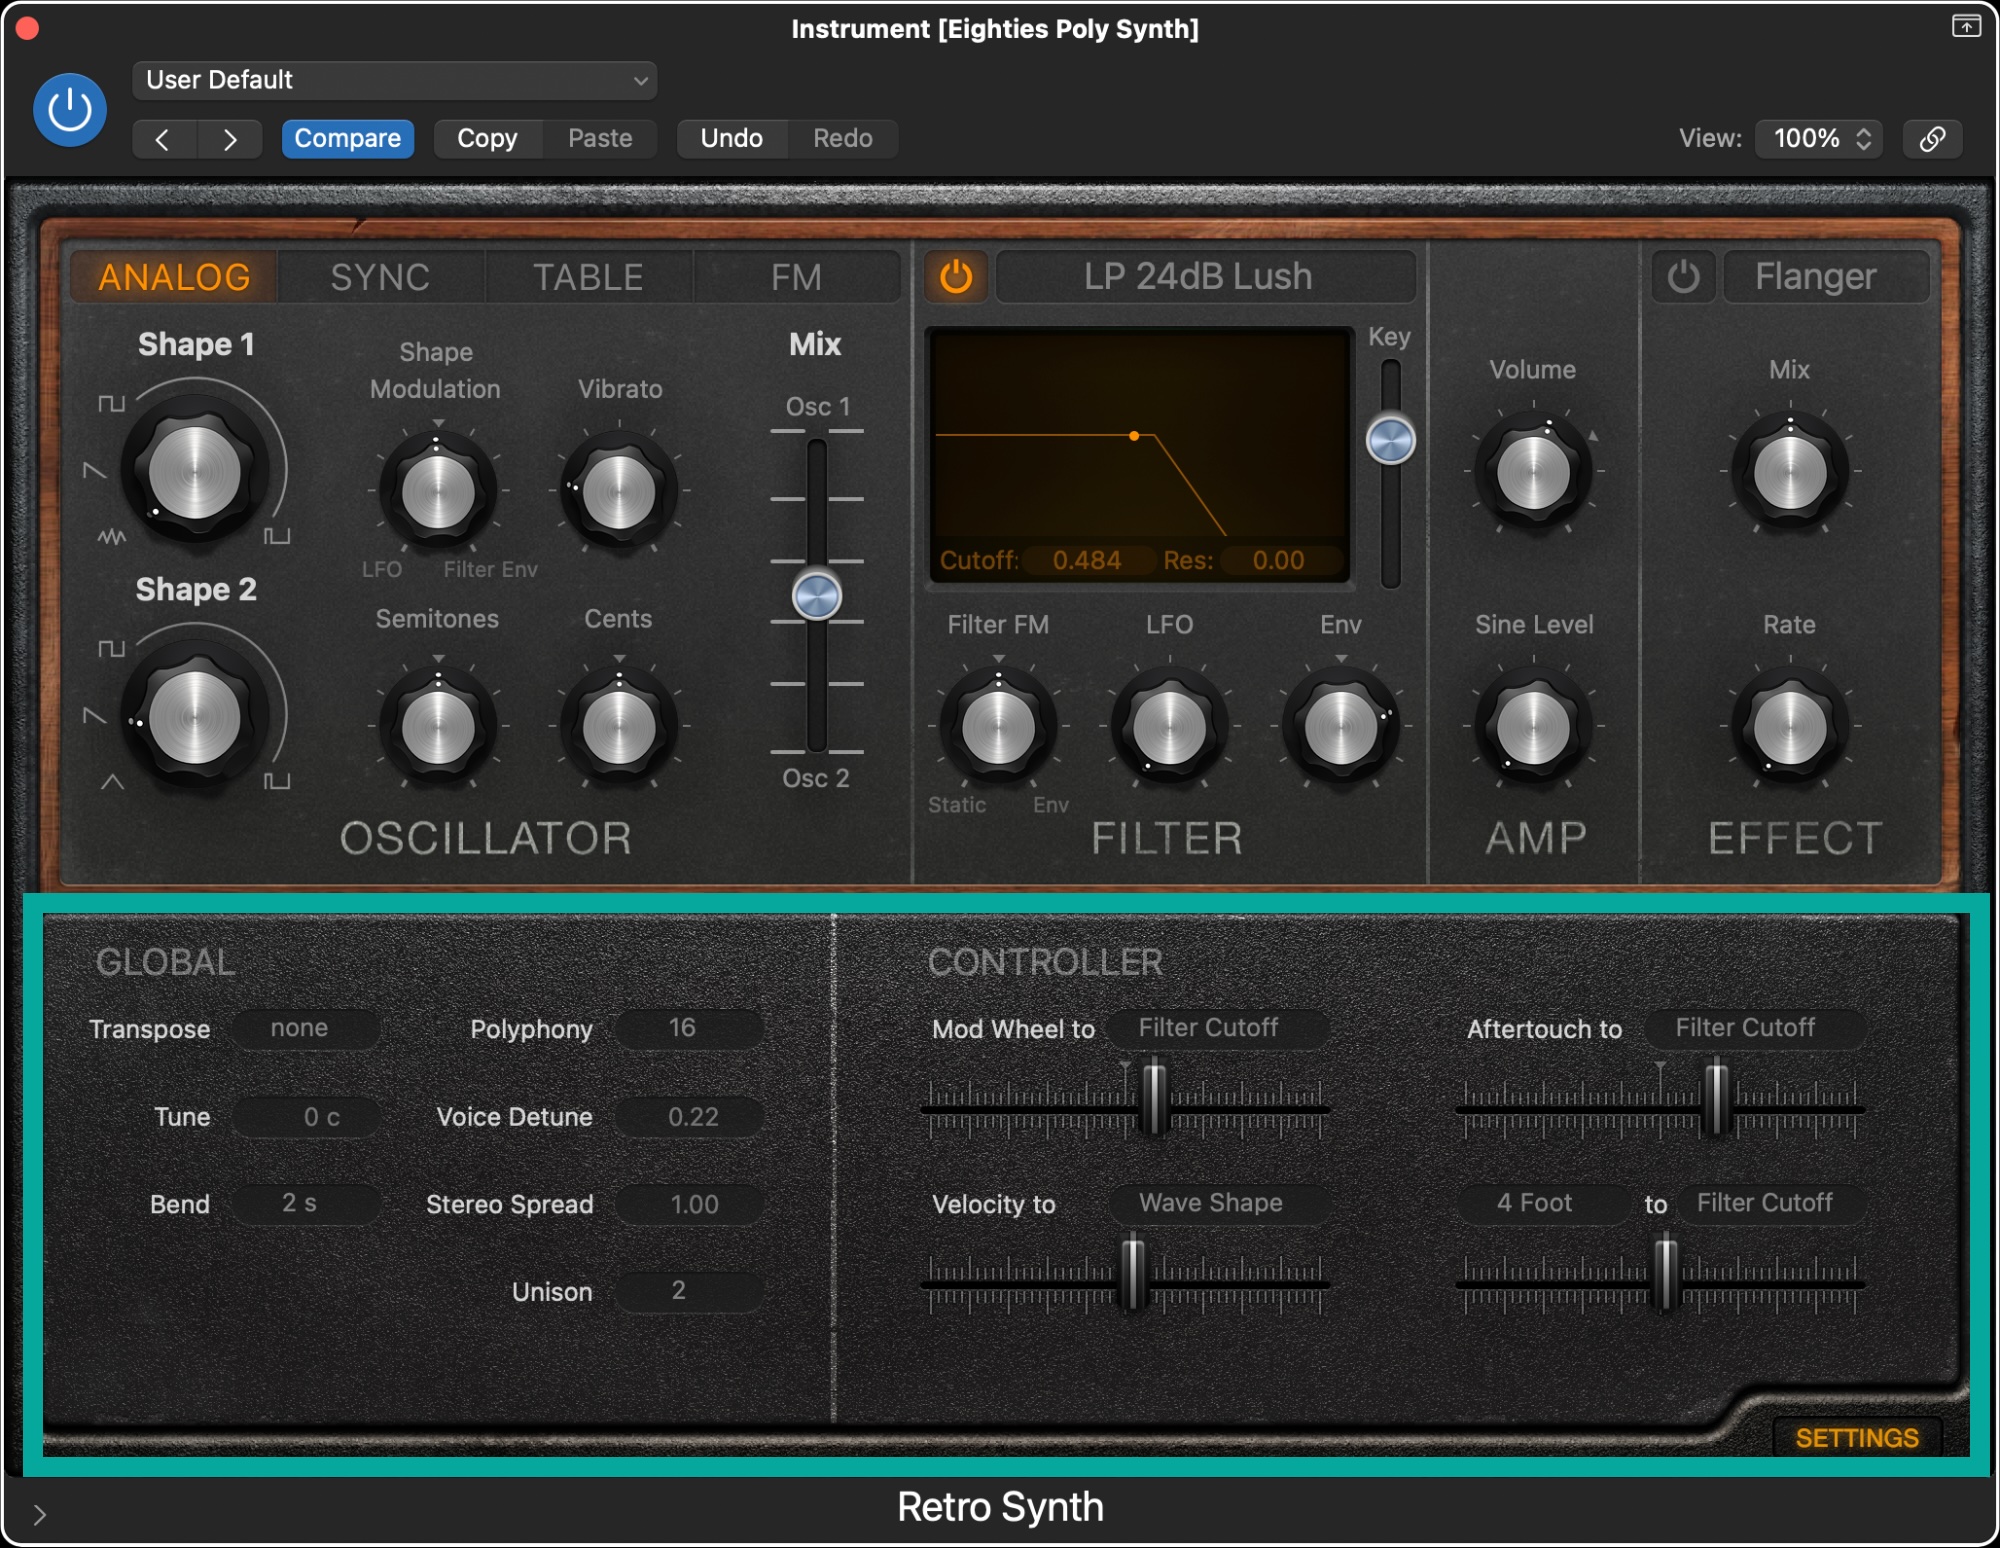Click the Cents knob
The height and width of the screenshot is (1548, 2000).
pos(619,727)
